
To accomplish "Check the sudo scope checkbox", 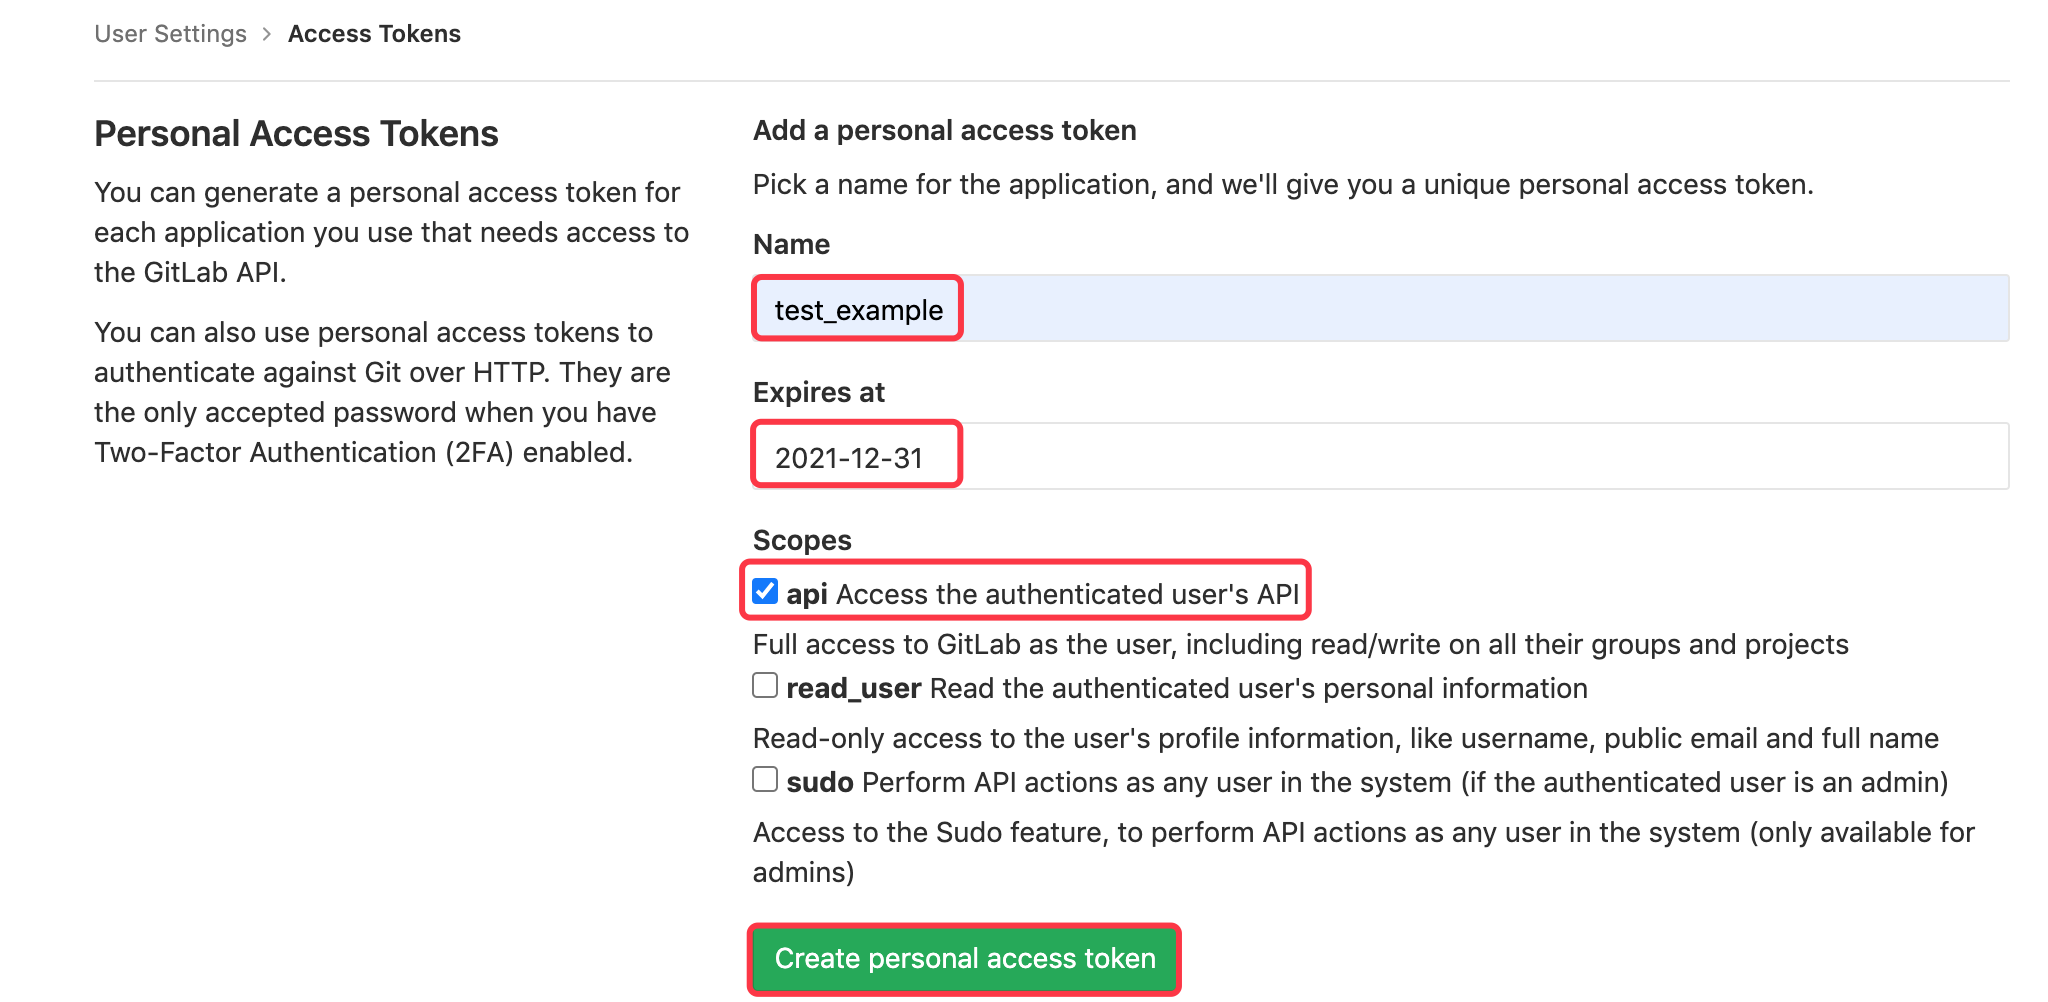I will coord(766,778).
